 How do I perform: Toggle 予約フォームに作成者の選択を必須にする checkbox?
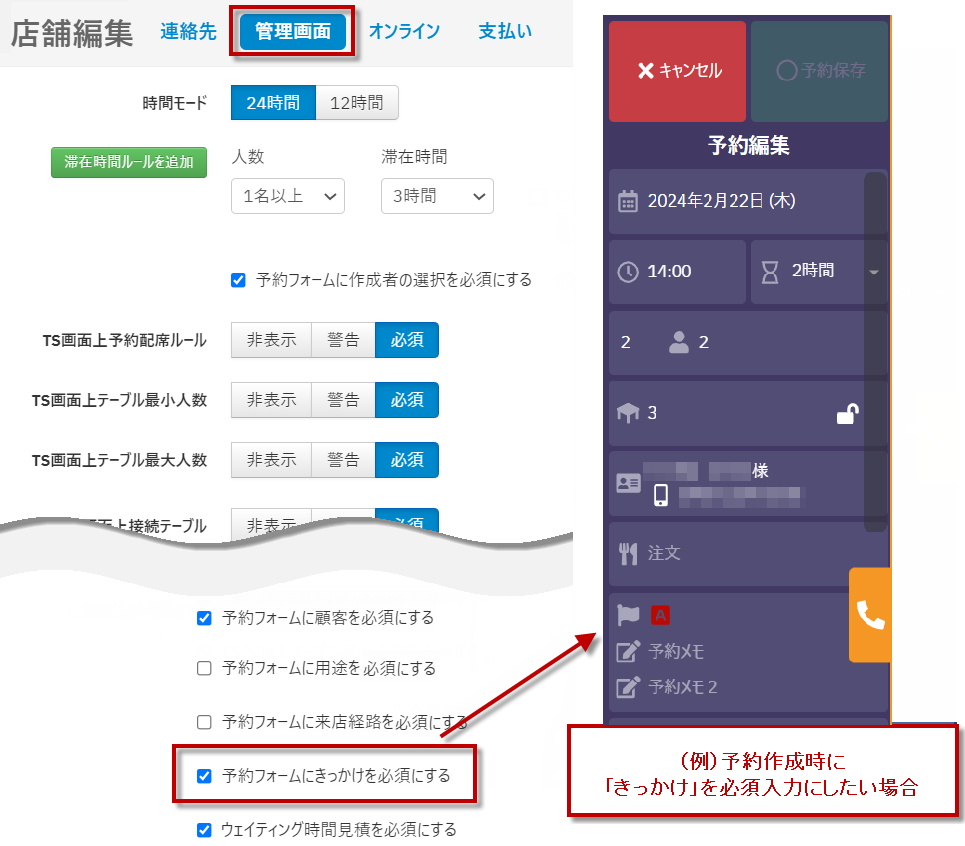[238, 280]
